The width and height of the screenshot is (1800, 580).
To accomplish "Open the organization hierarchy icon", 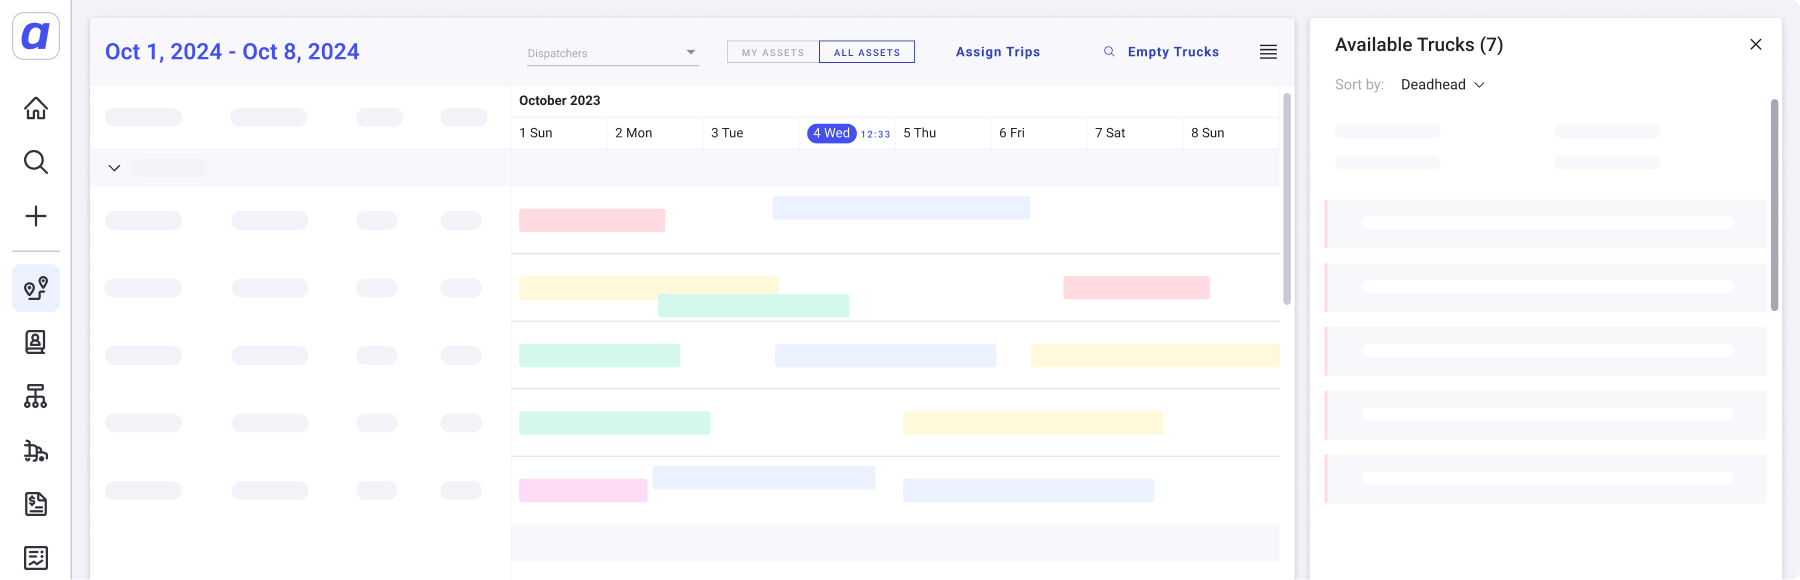I will click(36, 396).
